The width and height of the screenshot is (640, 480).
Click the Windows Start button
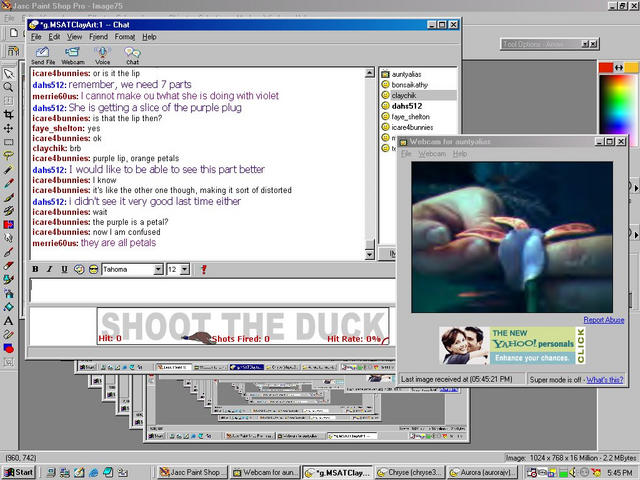(x=19, y=472)
